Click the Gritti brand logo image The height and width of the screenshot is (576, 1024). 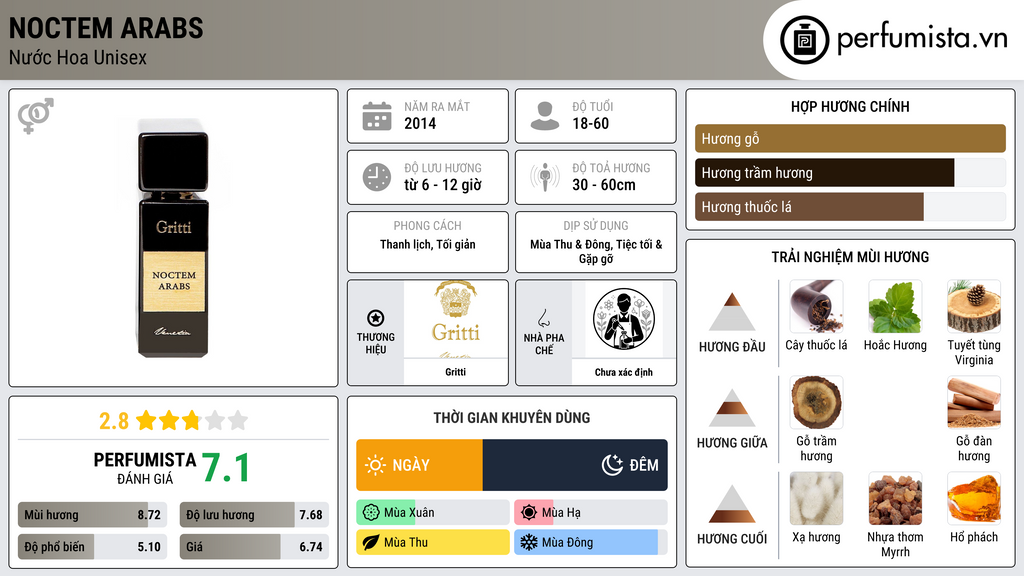(456, 319)
